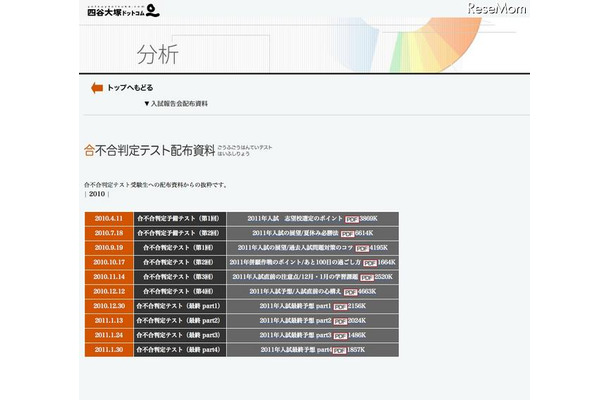
Task: Open PDF icon in 2010.4.11 row
Action: [352, 219]
